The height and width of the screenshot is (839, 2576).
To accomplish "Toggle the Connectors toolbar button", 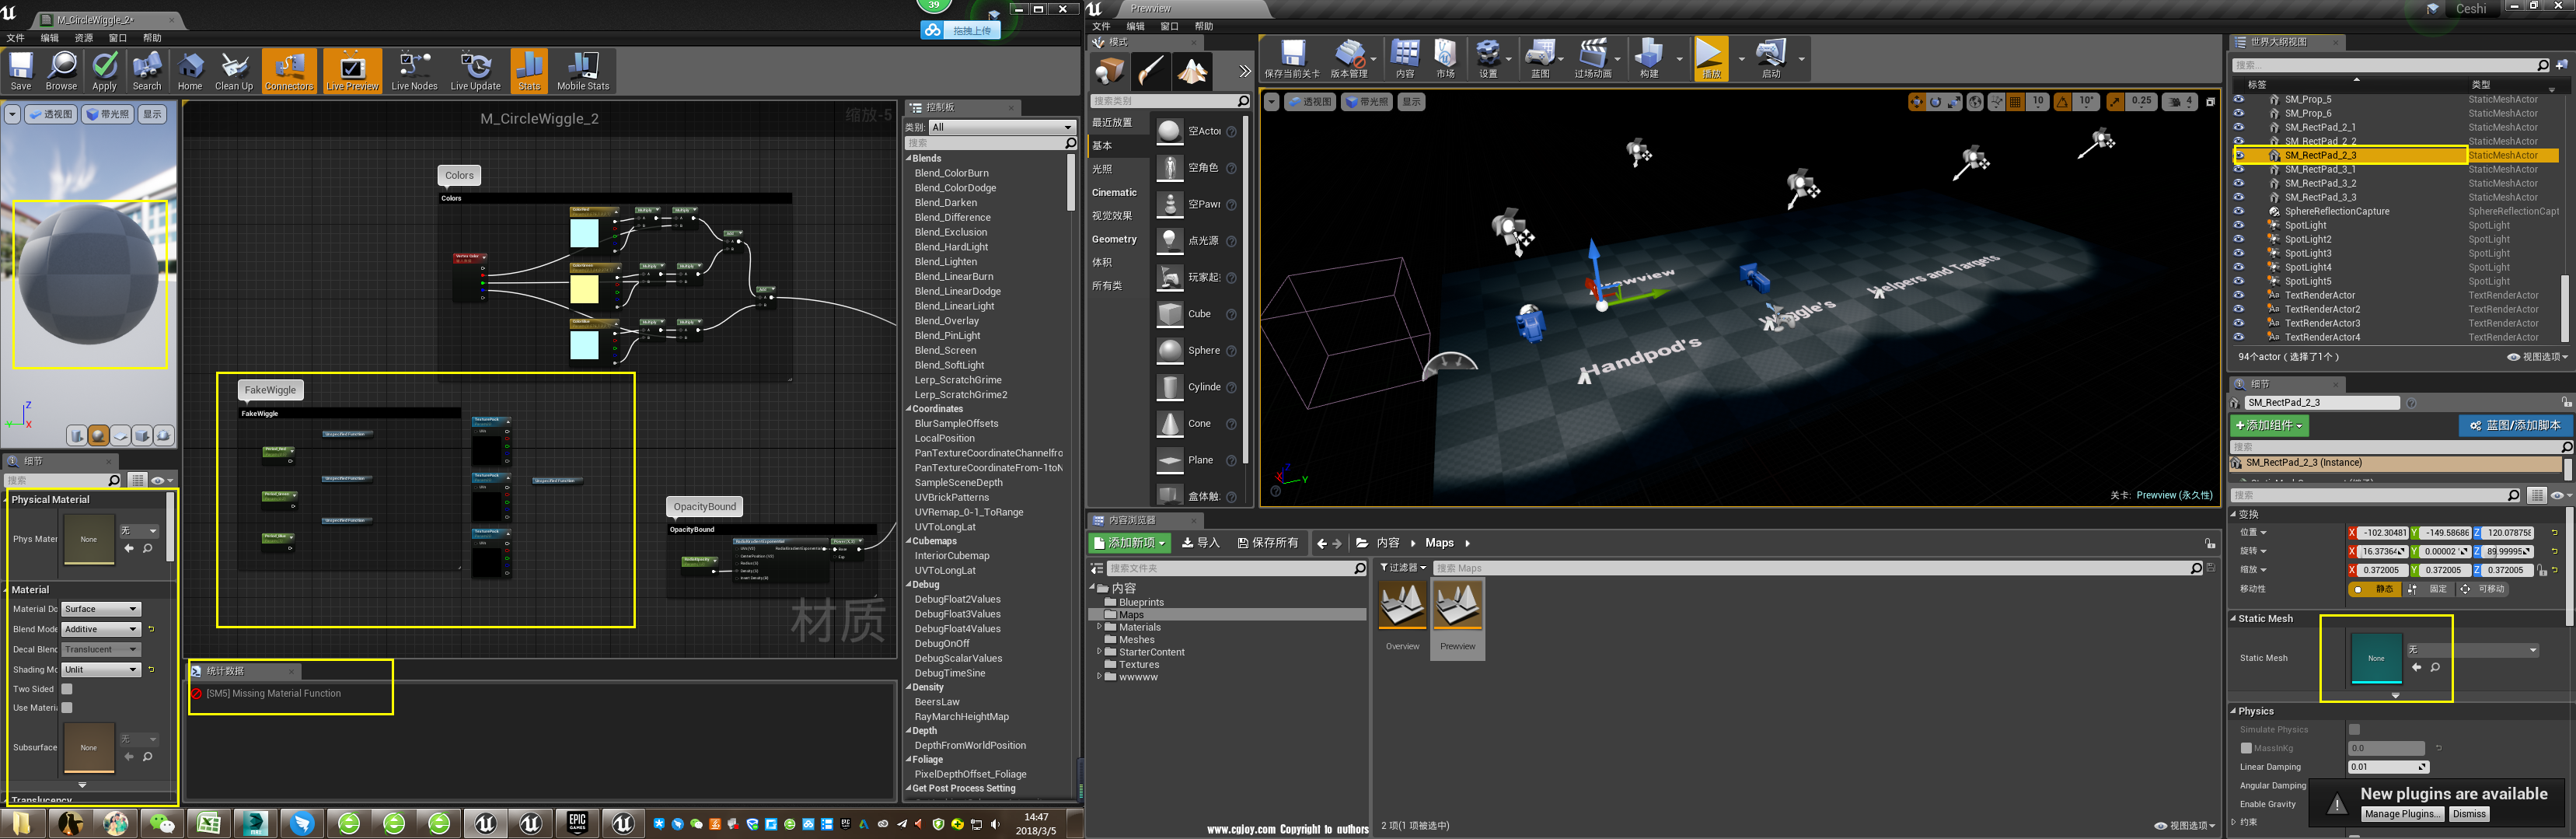I will click(x=289, y=71).
